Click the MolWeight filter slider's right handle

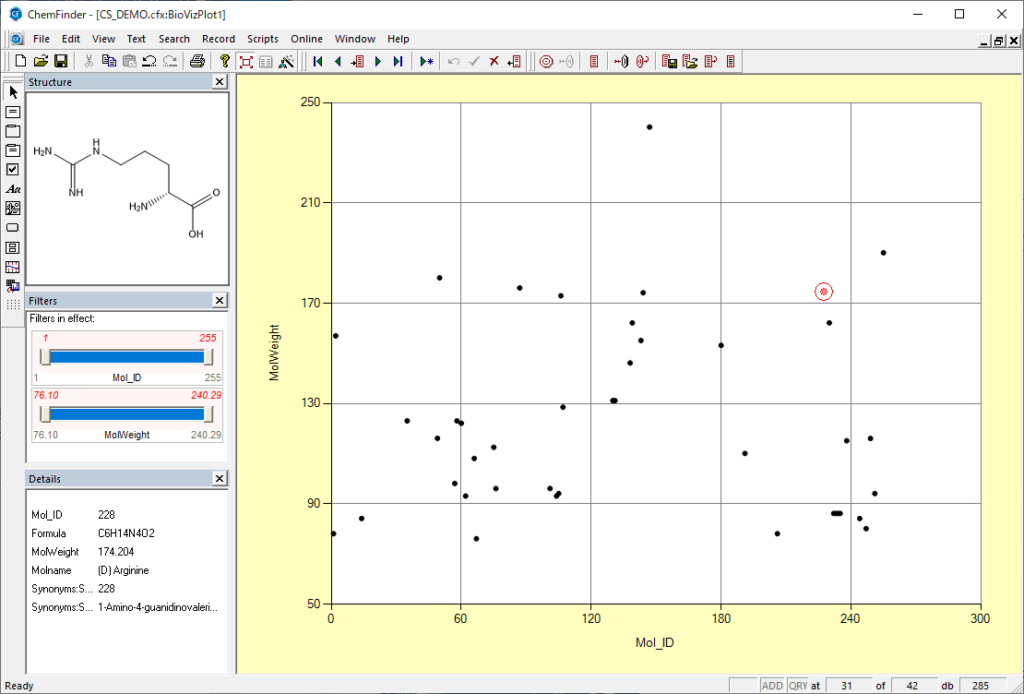pyautogui.click(x=208, y=414)
